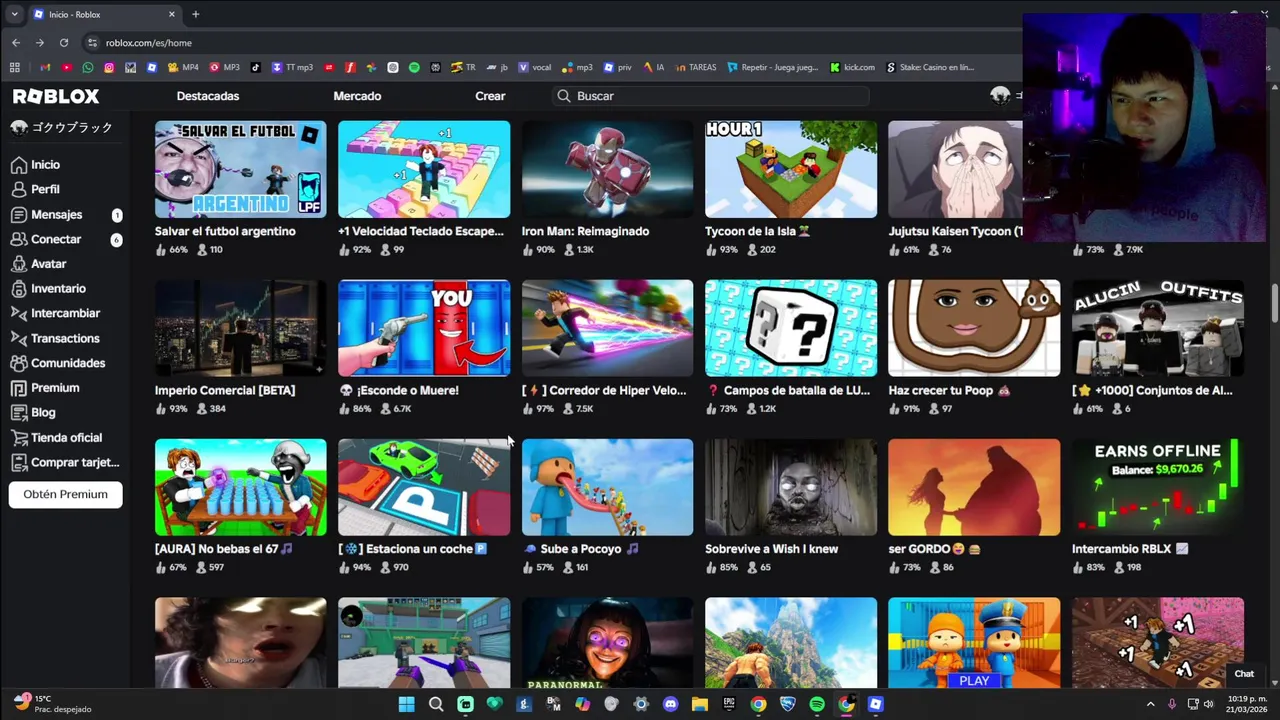Open the Windows Start menu
Viewport: 1280px width, 720px height.
click(x=406, y=704)
